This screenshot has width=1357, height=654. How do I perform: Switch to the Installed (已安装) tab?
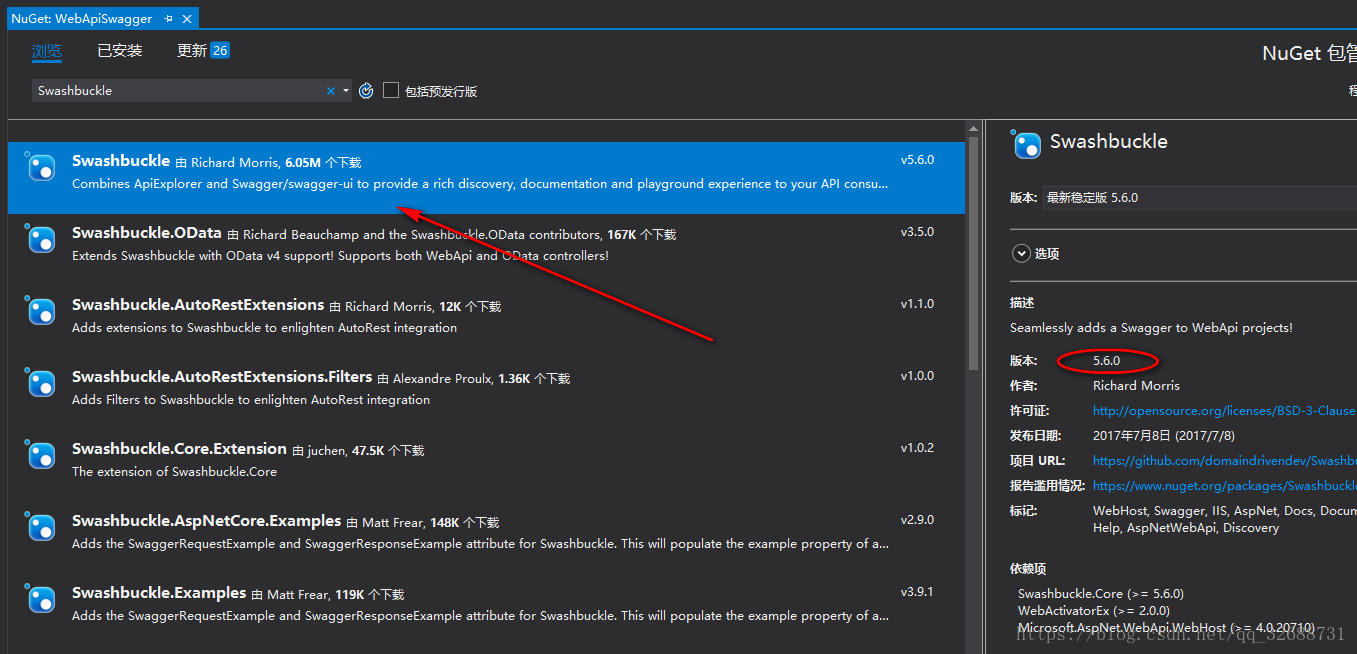tap(120, 51)
